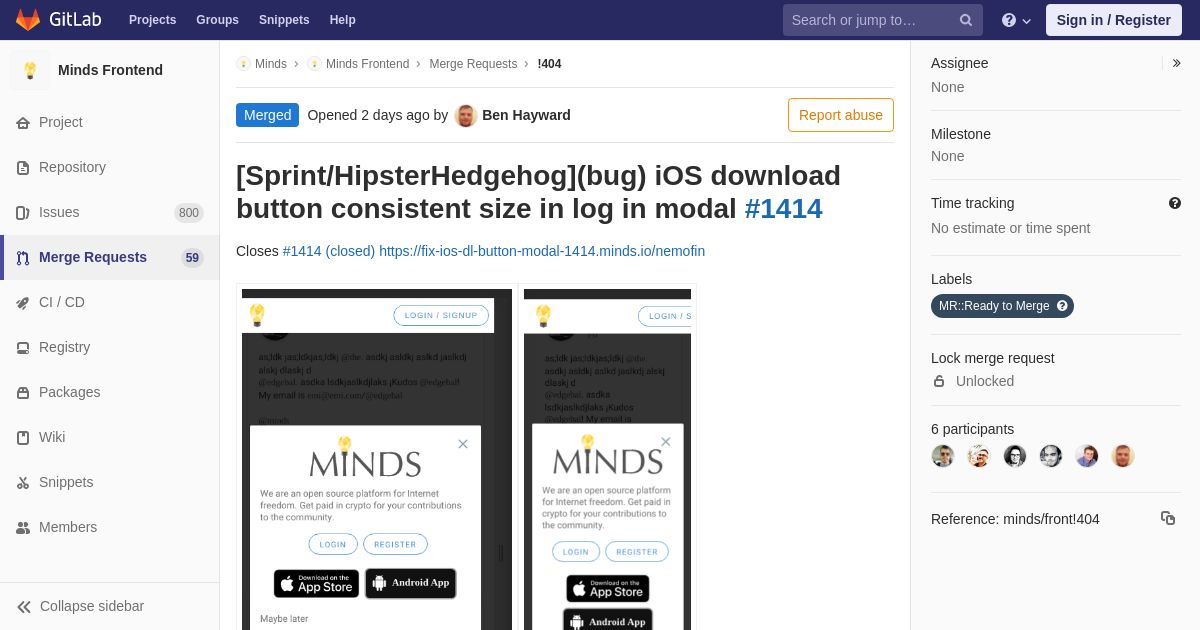Screen dimensions: 1200x630
Task: Open the #1414 (closed) link in description
Action: pyautogui.click(x=329, y=251)
